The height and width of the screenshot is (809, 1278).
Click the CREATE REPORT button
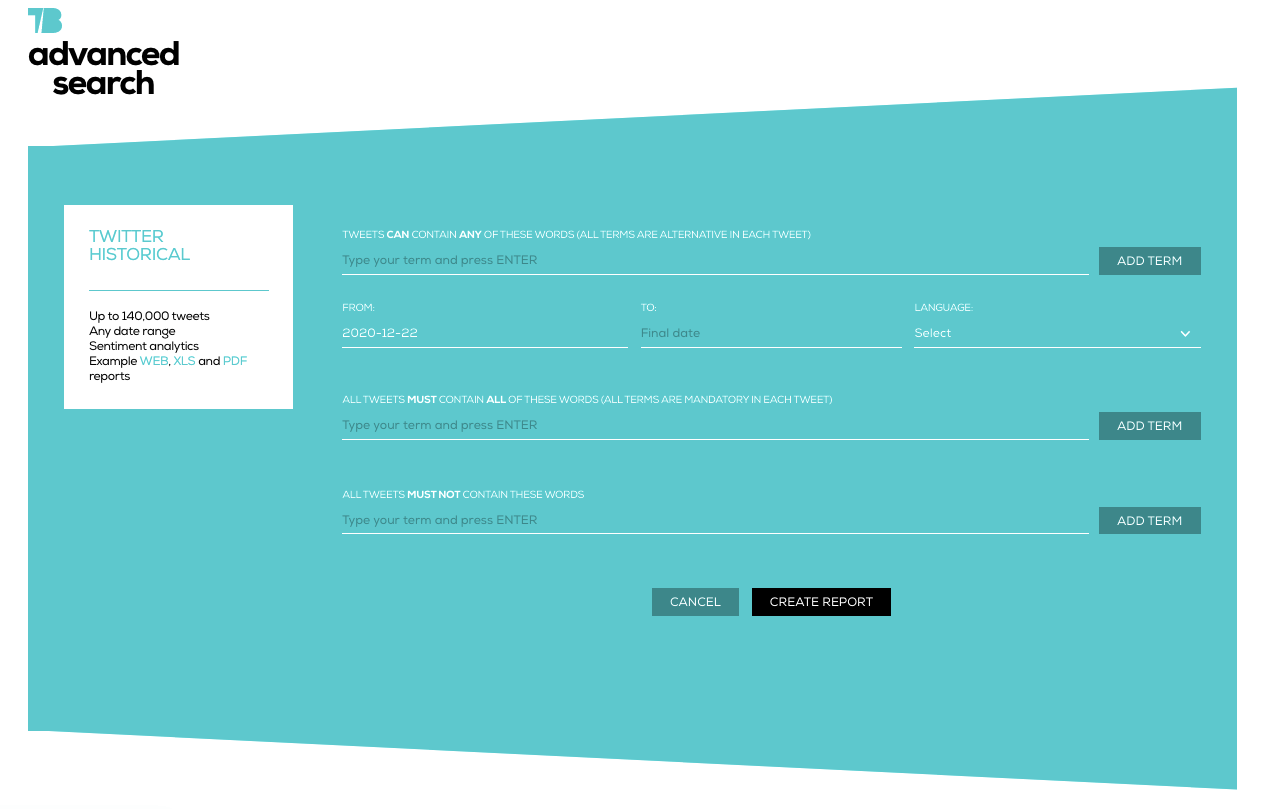821,602
